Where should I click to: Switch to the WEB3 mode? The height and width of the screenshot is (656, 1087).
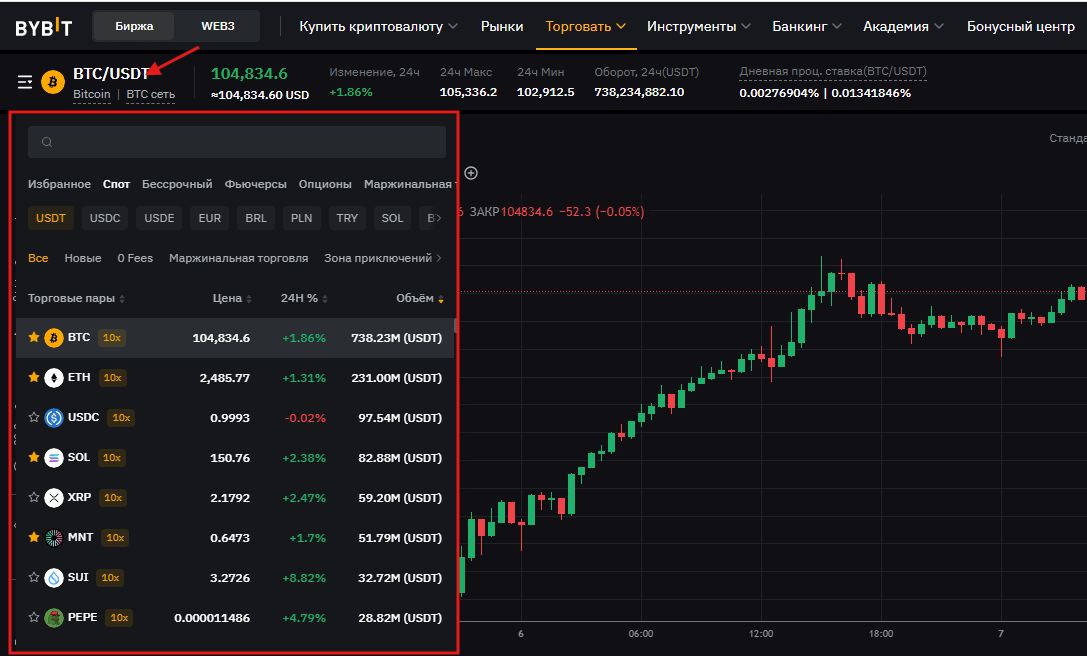pyautogui.click(x=217, y=26)
